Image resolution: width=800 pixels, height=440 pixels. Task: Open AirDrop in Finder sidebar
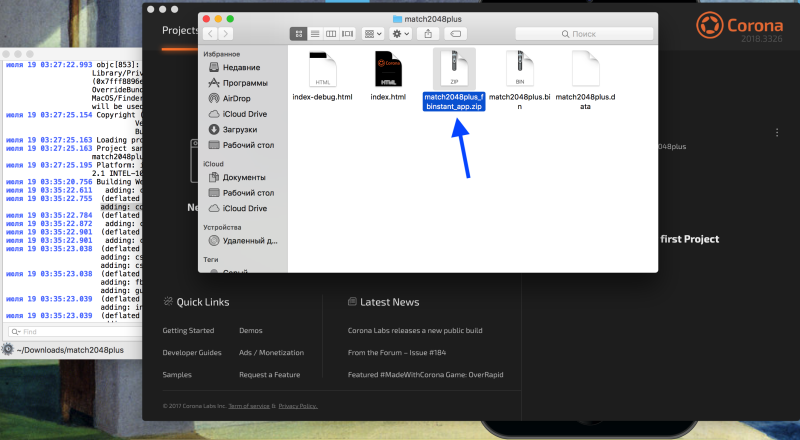(x=230, y=99)
